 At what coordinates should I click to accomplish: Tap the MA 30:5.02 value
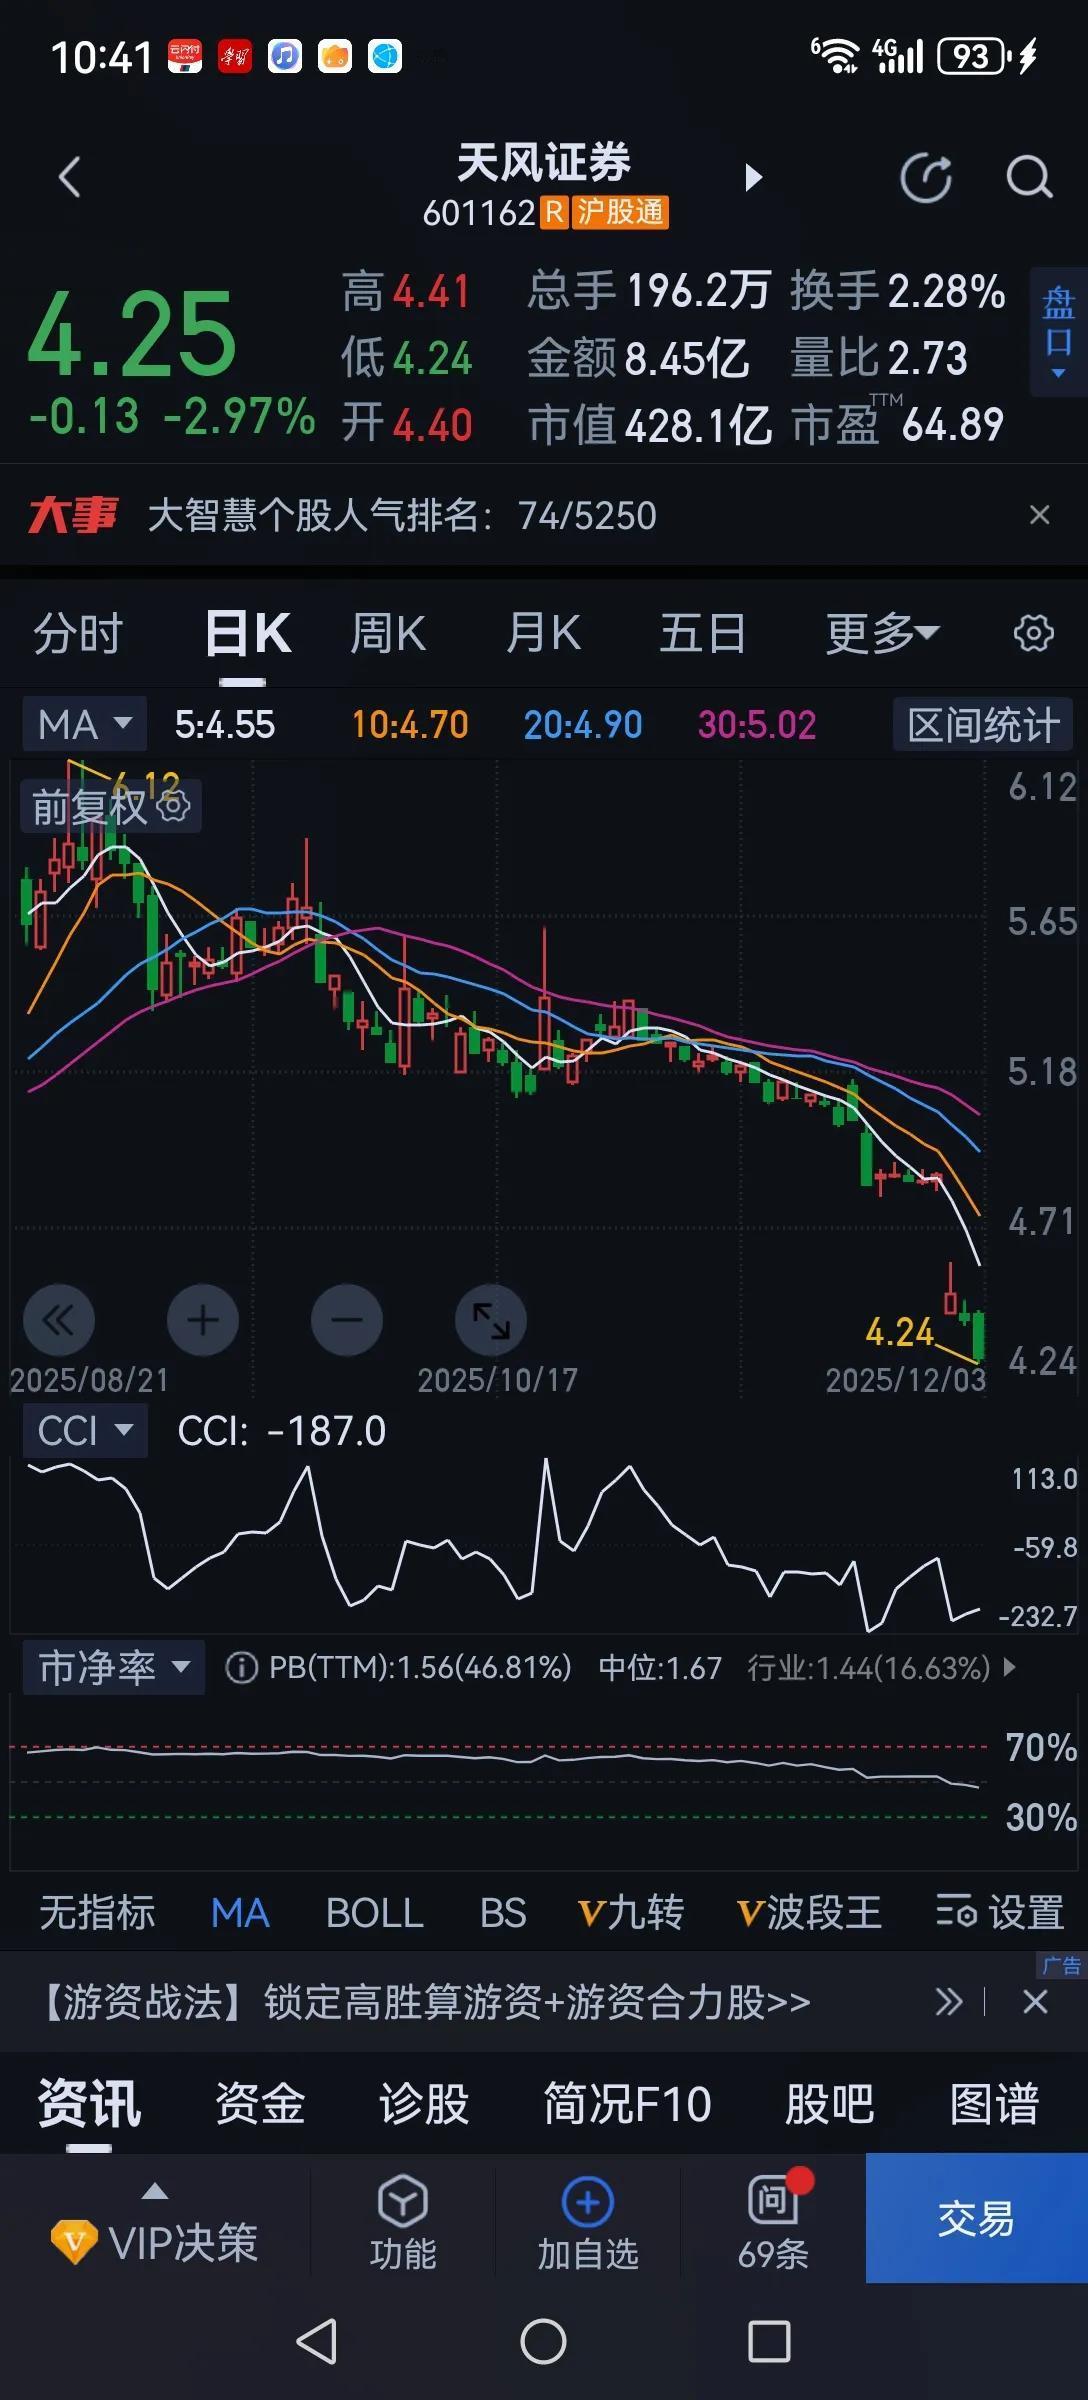pos(757,725)
